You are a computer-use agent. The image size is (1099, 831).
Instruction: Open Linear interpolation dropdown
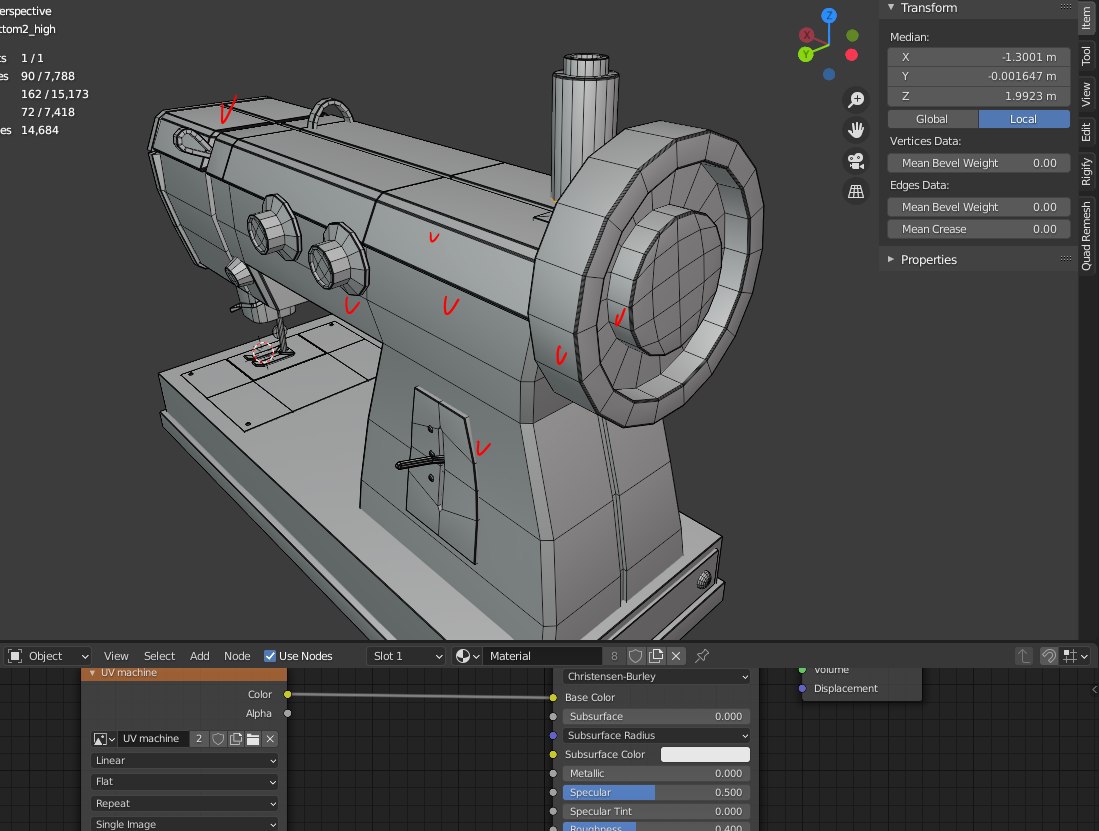pyautogui.click(x=184, y=760)
